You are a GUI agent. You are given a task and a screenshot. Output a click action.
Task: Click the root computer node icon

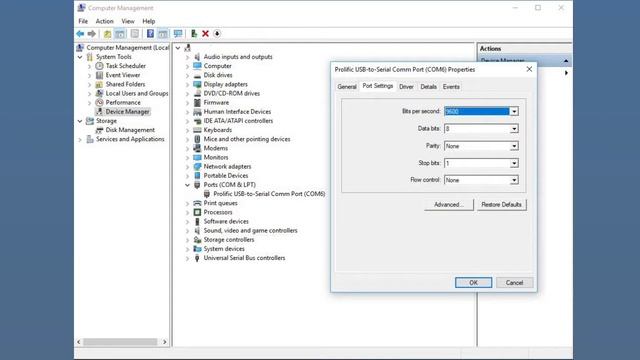pos(188,48)
